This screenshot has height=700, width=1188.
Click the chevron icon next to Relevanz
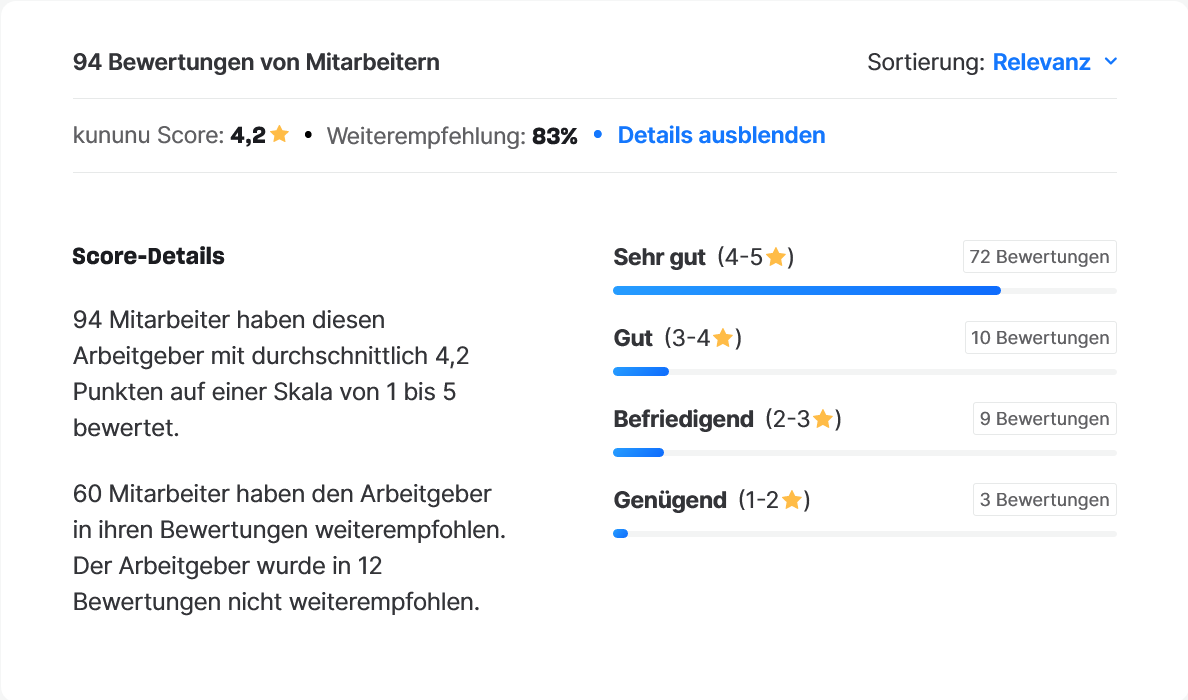1111,61
